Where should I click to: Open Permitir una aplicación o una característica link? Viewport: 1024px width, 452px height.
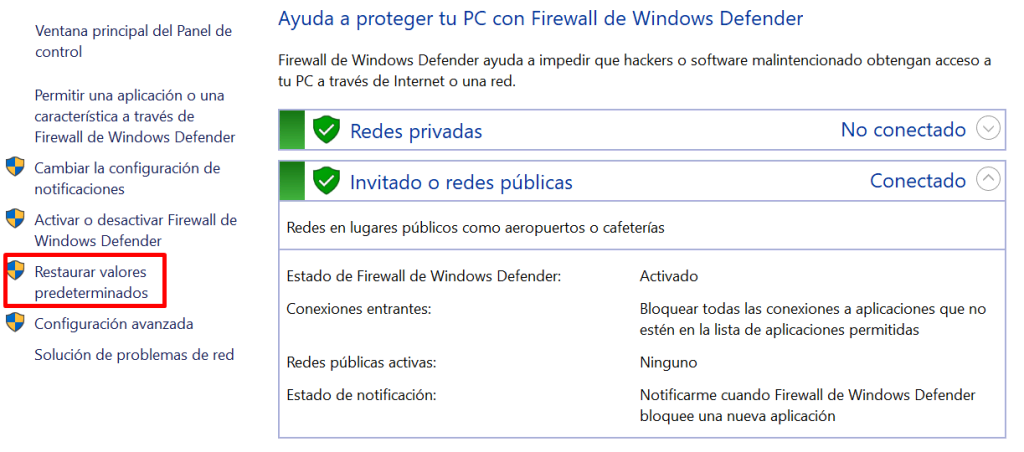coord(135,116)
